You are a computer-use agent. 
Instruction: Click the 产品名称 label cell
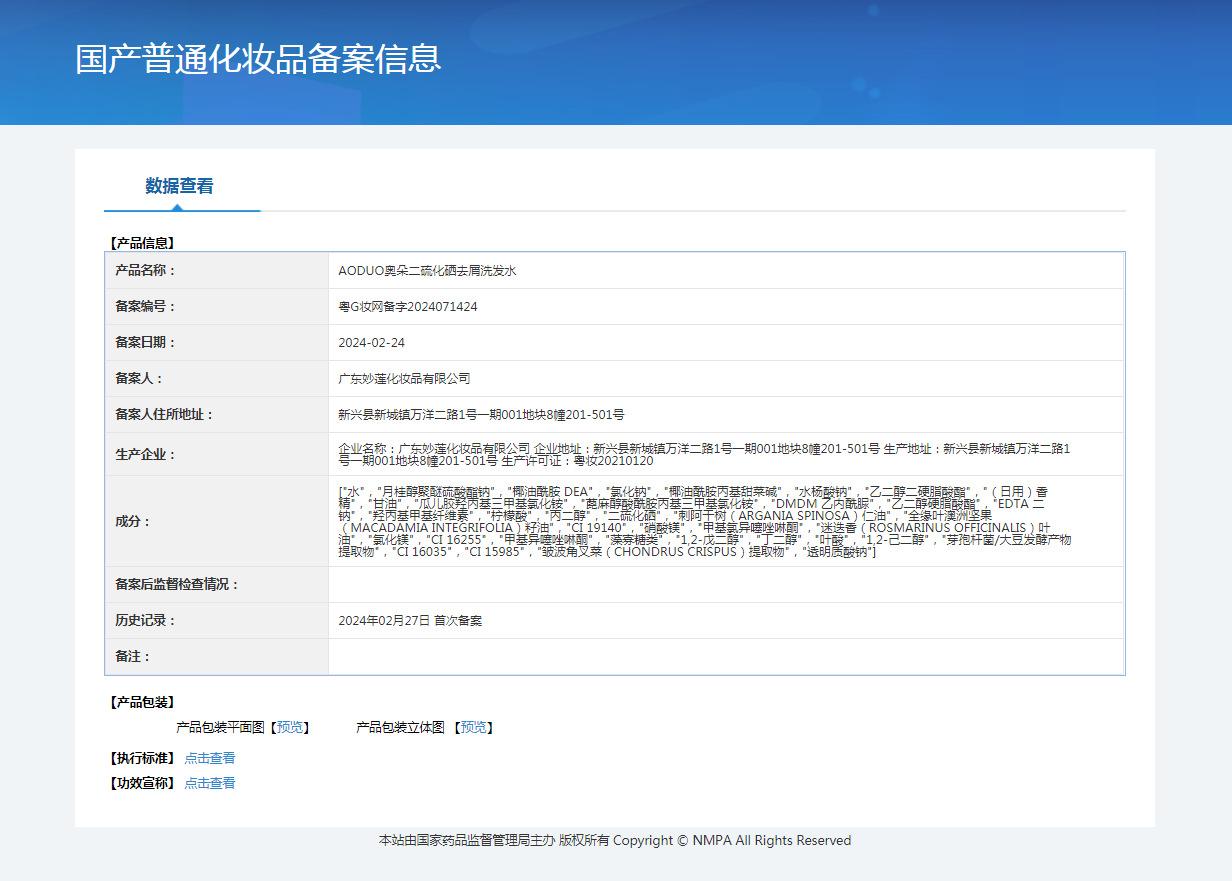tap(146, 271)
